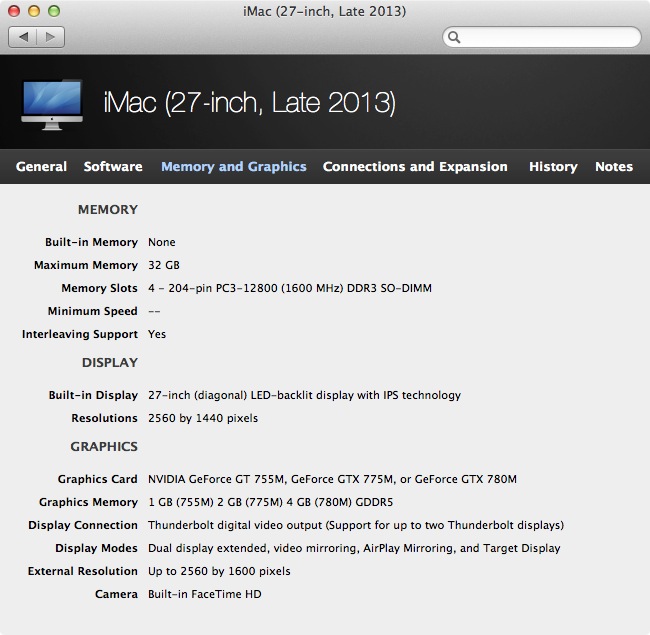Click the Memory Slots label
The height and width of the screenshot is (635, 650).
coord(99,288)
